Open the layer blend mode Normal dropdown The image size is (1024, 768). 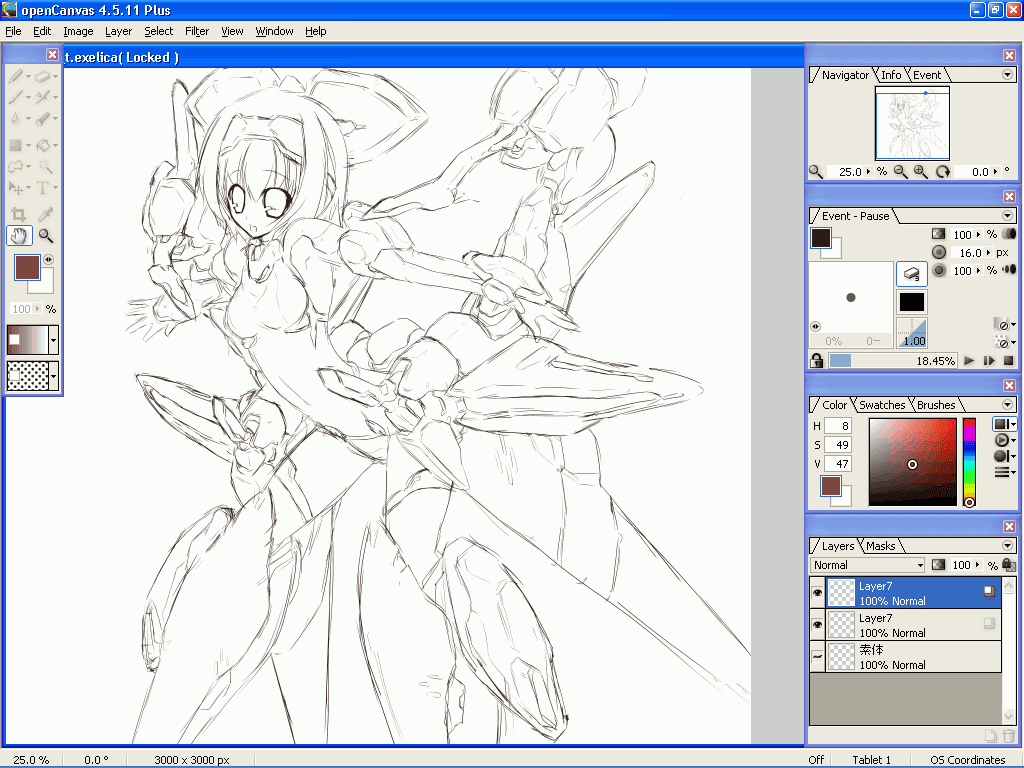(868, 565)
